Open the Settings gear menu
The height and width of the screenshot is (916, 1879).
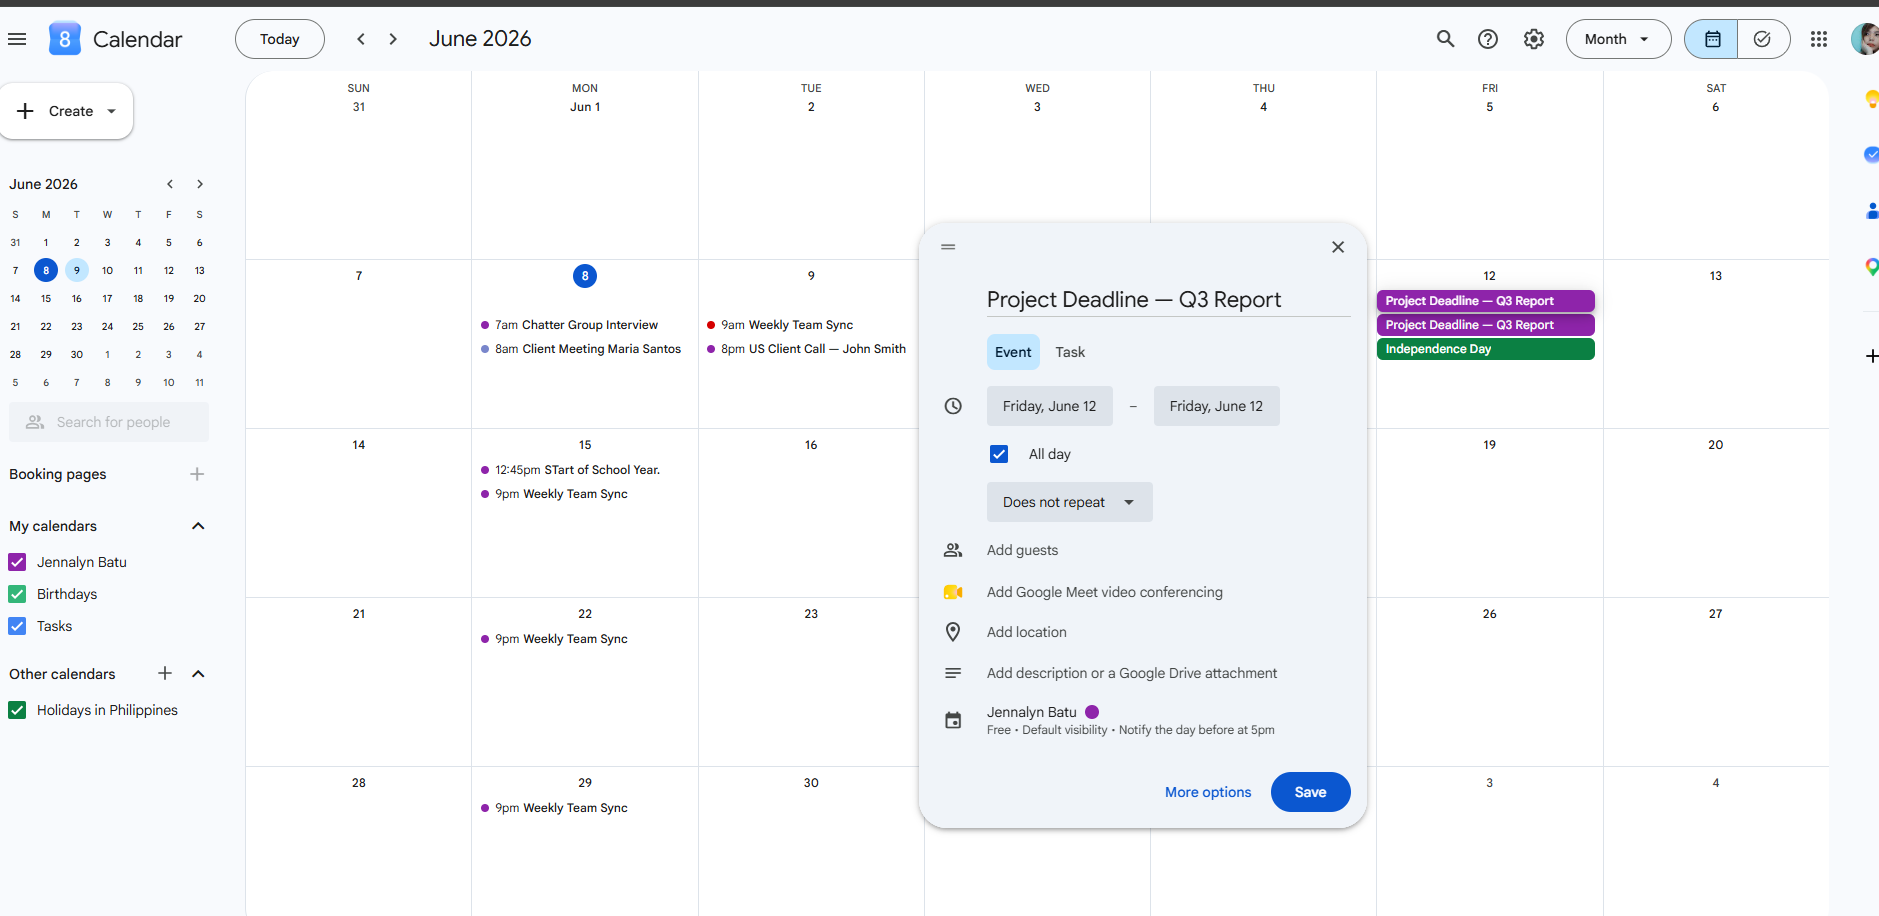coord(1533,39)
